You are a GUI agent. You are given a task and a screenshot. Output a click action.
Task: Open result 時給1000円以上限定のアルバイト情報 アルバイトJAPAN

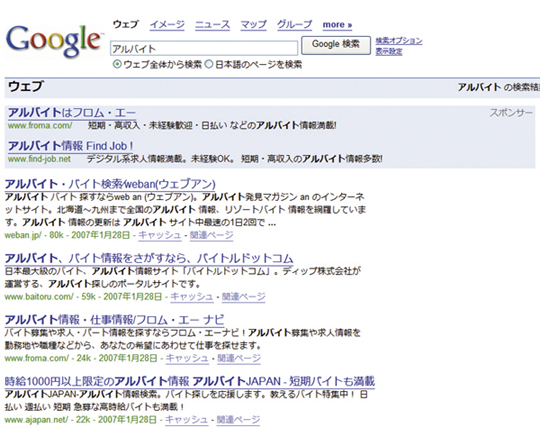coord(190,382)
